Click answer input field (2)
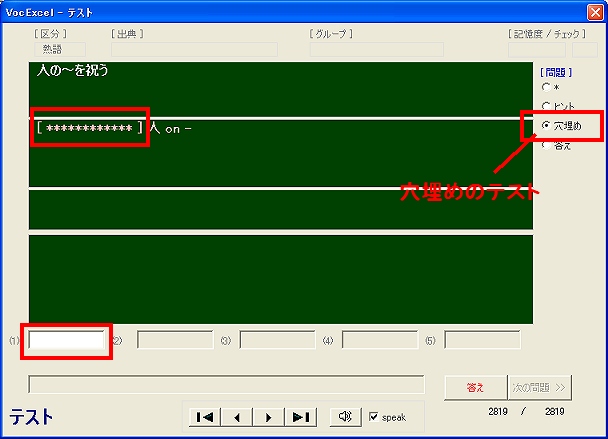 tap(175, 340)
